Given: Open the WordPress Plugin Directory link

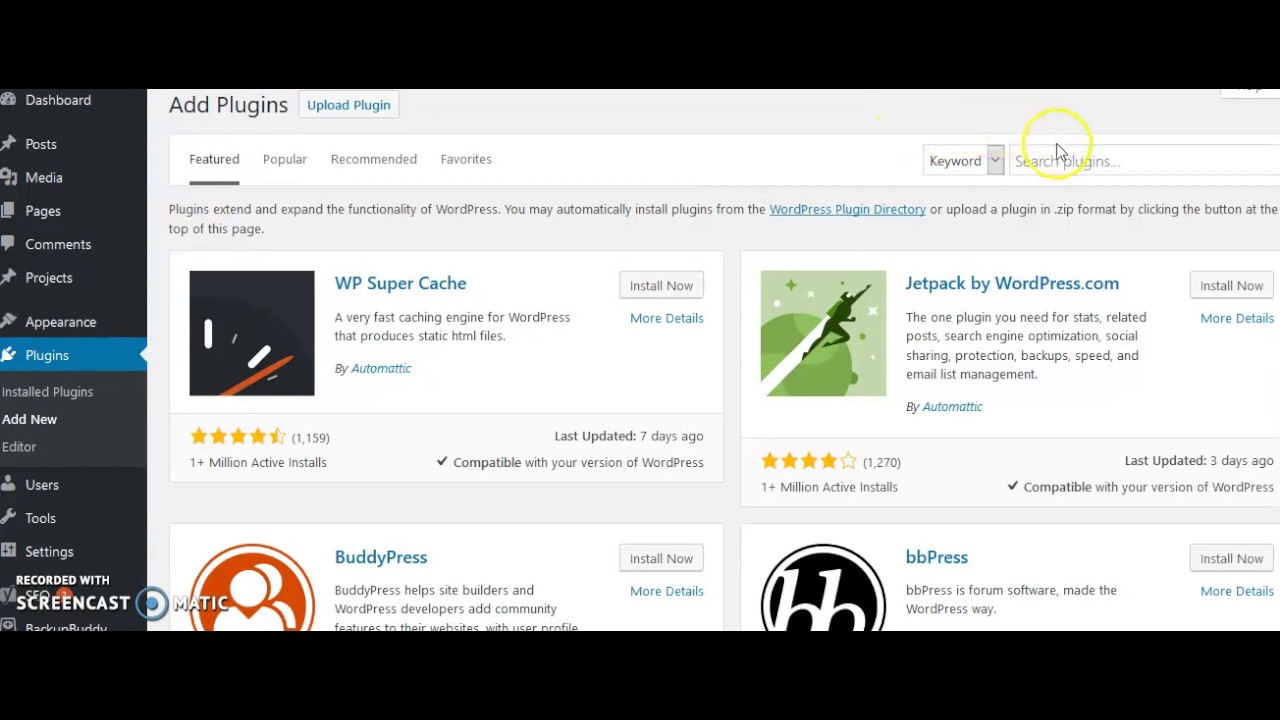Looking at the screenshot, I should coord(847,209).
